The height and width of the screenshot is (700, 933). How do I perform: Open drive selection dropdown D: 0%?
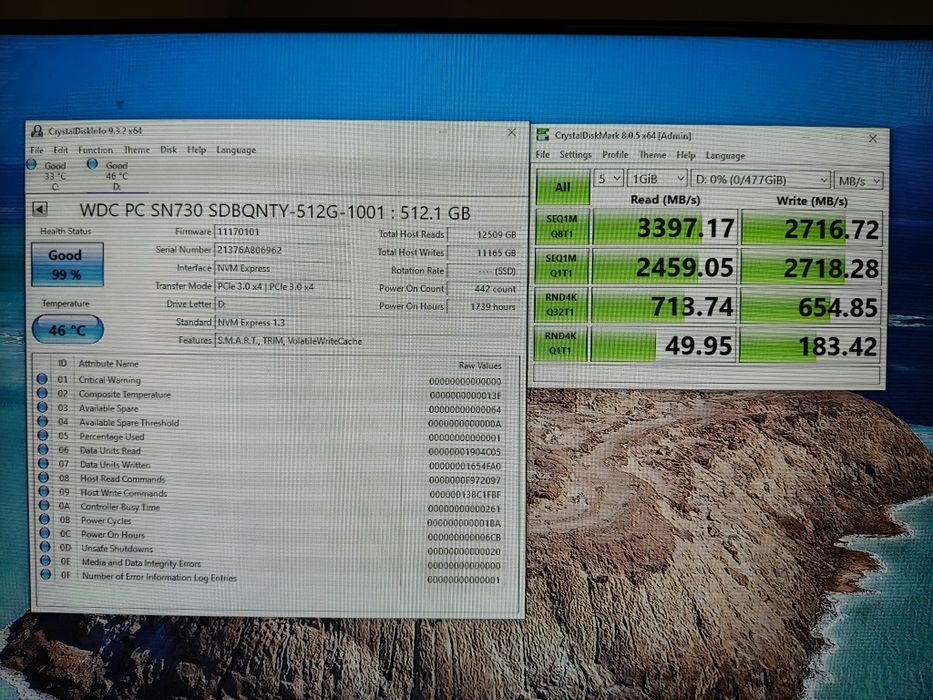click(761, 180)
